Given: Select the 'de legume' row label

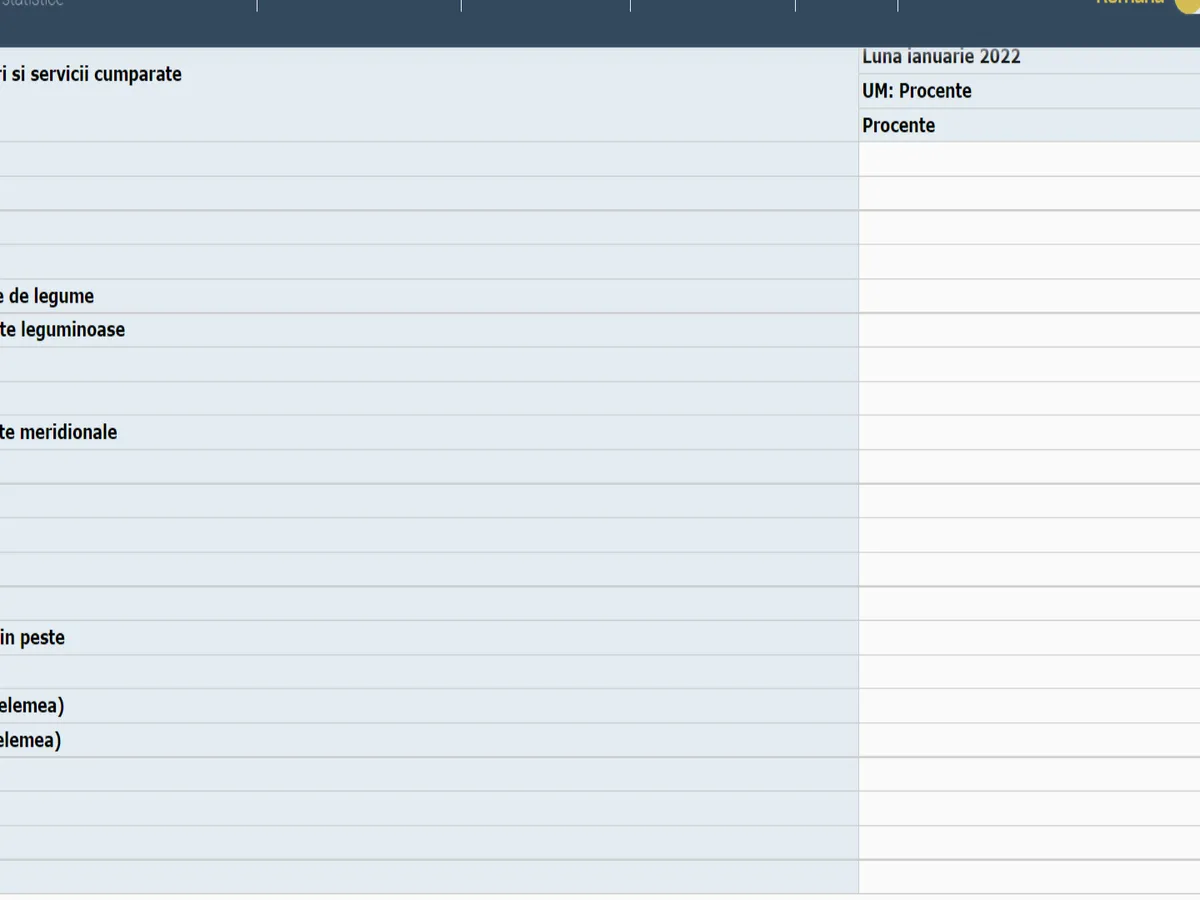Looking at the screenshot, I should [47, 296].
